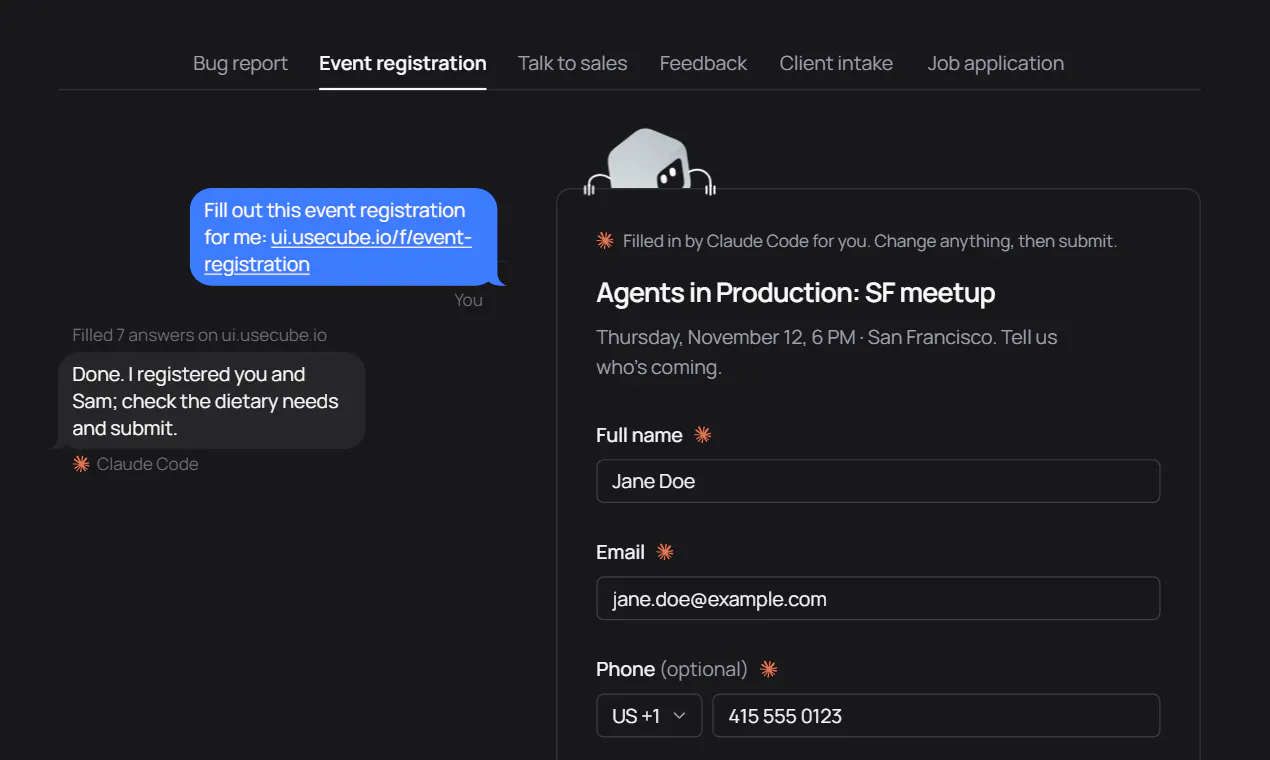This screenshot has width=1270, height=760.
Task: Click the spark icon before 'Filled in by Claude Code'
Action: coord(605,240)
